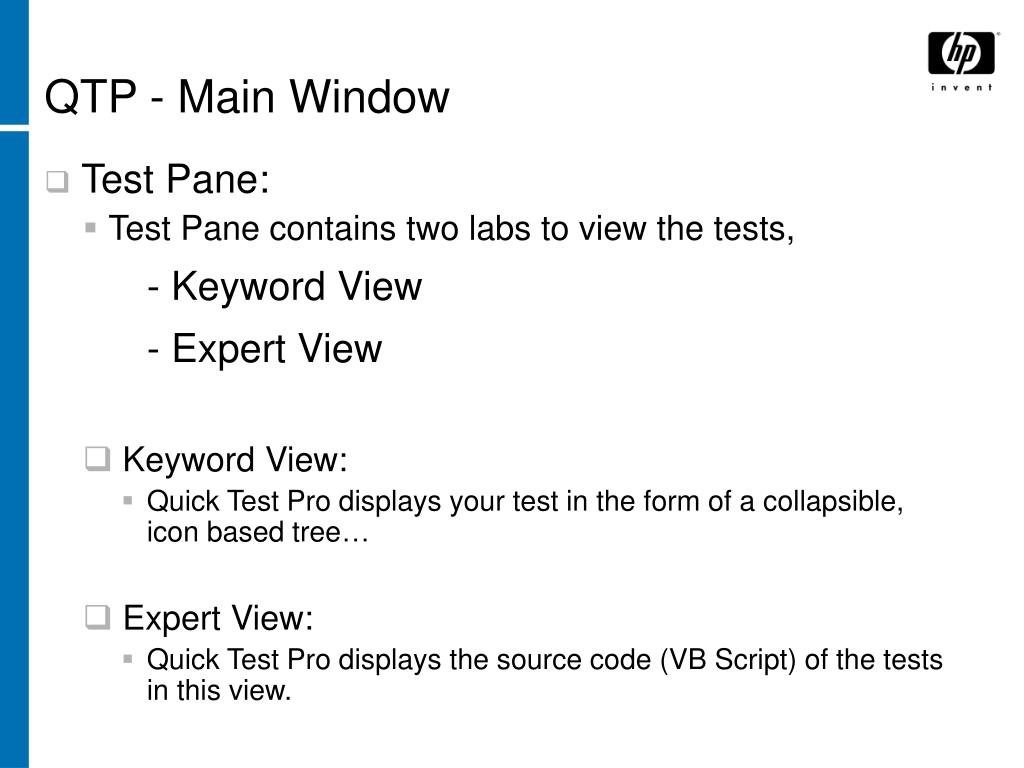The width and height of the screenshot is (1024, 768).
Task: Click the slide title 'QTP - Main Window'
Action: [247, 97]
